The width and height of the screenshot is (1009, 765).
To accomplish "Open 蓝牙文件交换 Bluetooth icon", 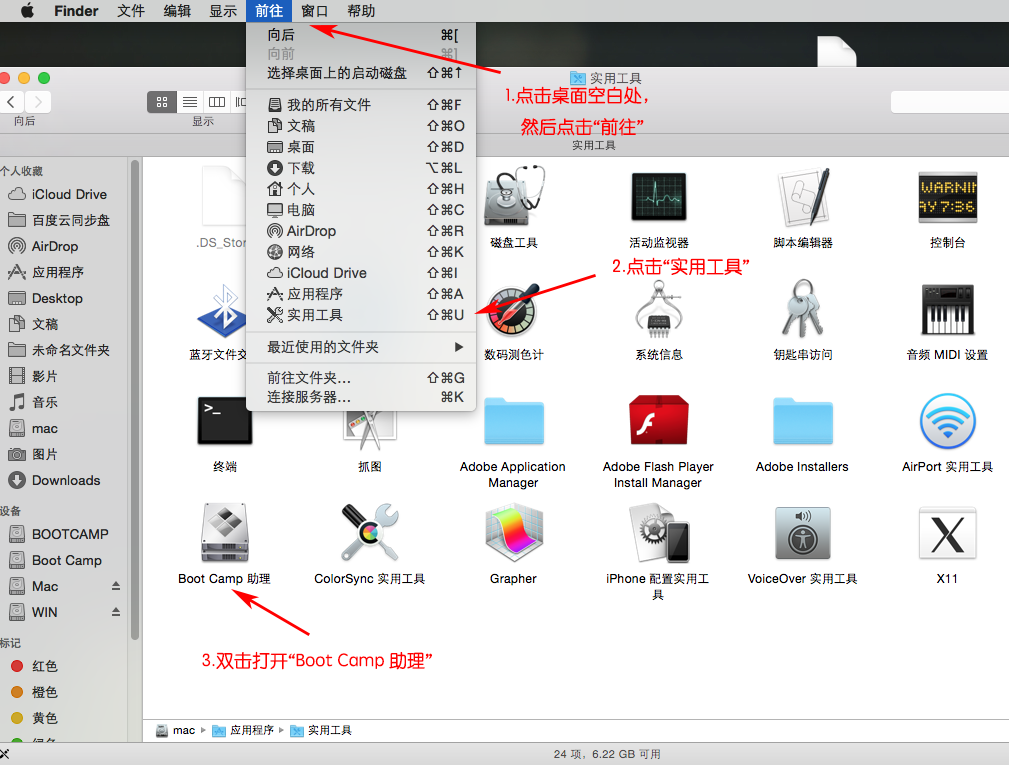I will coord(222,311).
